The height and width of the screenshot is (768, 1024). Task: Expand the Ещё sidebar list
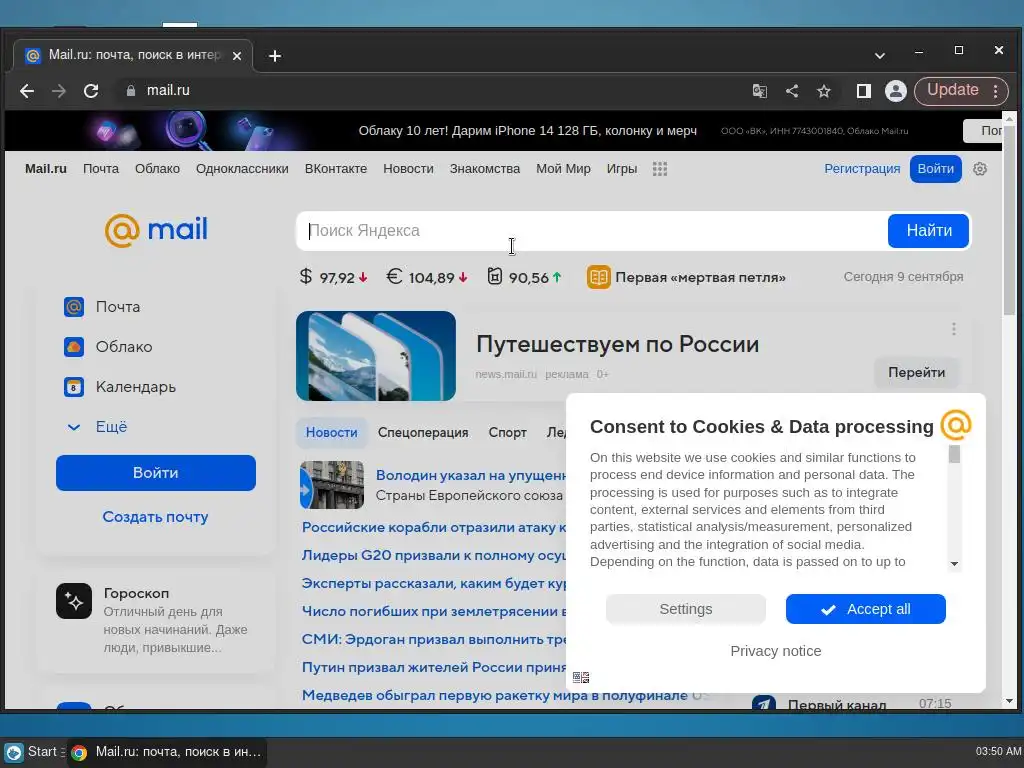[x=97, y=426]
